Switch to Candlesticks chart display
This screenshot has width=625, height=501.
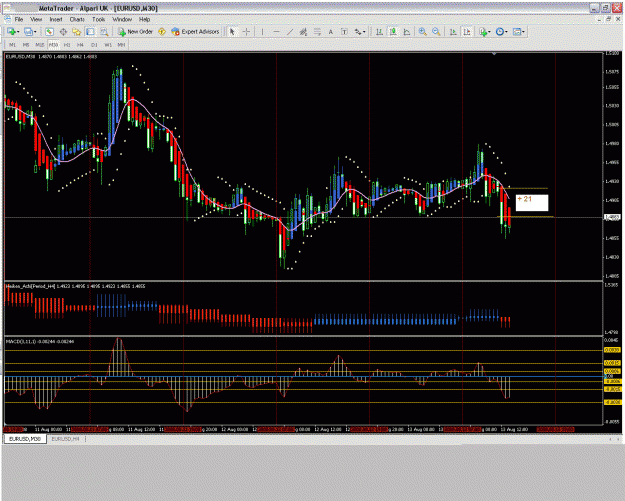(x=393, y=31)
